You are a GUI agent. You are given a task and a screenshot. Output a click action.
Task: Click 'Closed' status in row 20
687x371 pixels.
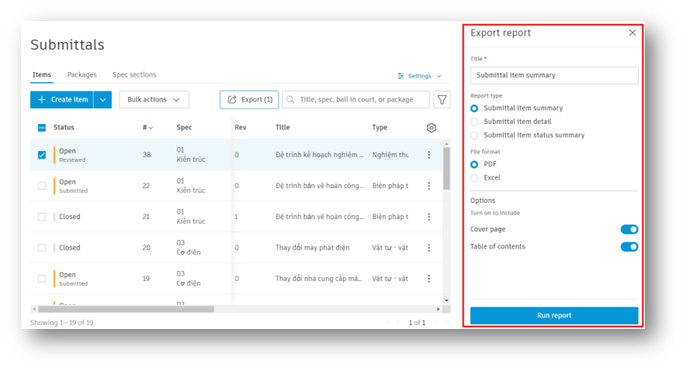(70, 248)
